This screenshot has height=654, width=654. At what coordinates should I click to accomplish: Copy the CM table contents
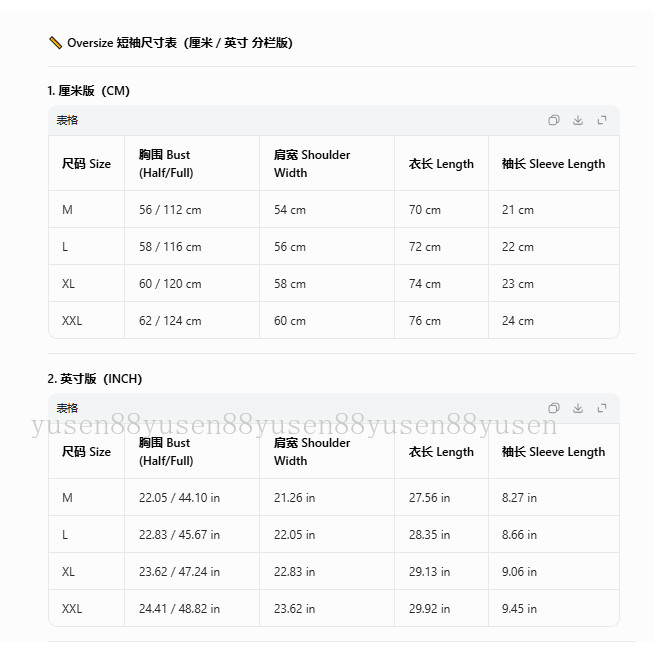(x=553, y=120)
